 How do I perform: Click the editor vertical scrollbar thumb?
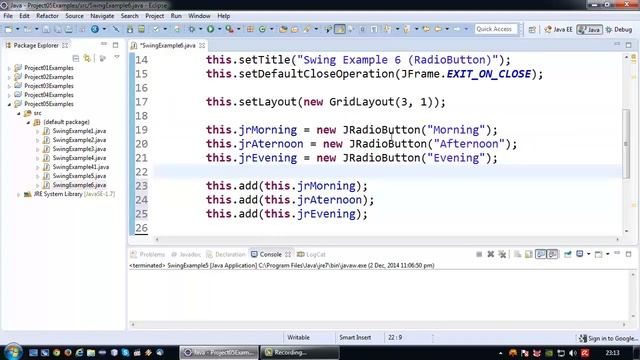(626, 144)
